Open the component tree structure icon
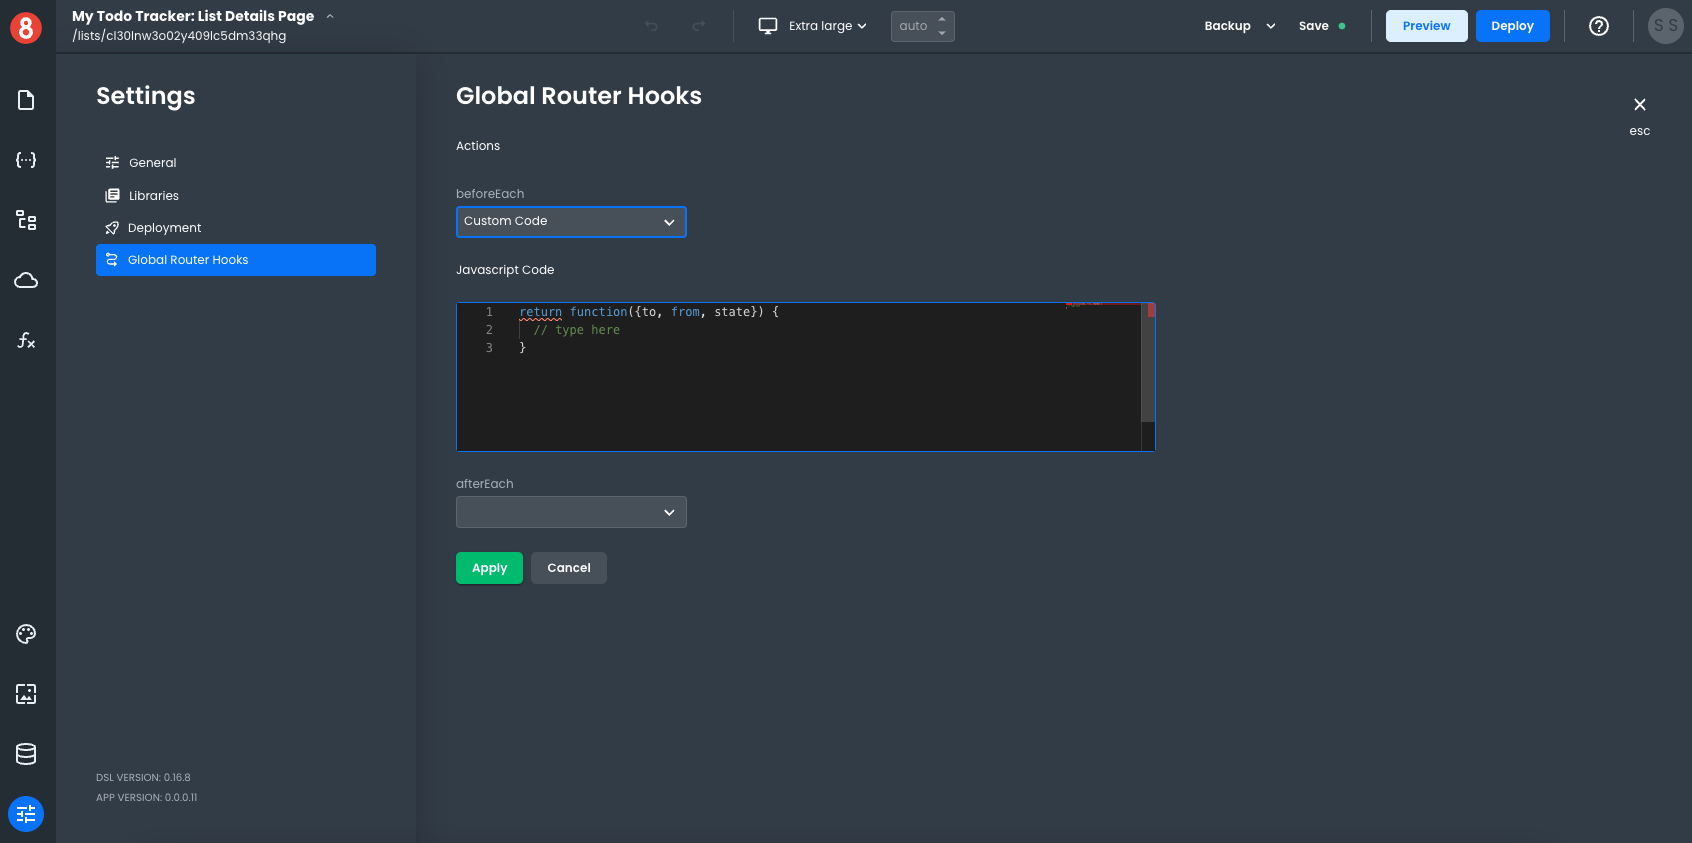Image resolution: width=1692 pixels, height=843 pixels. 26,220
